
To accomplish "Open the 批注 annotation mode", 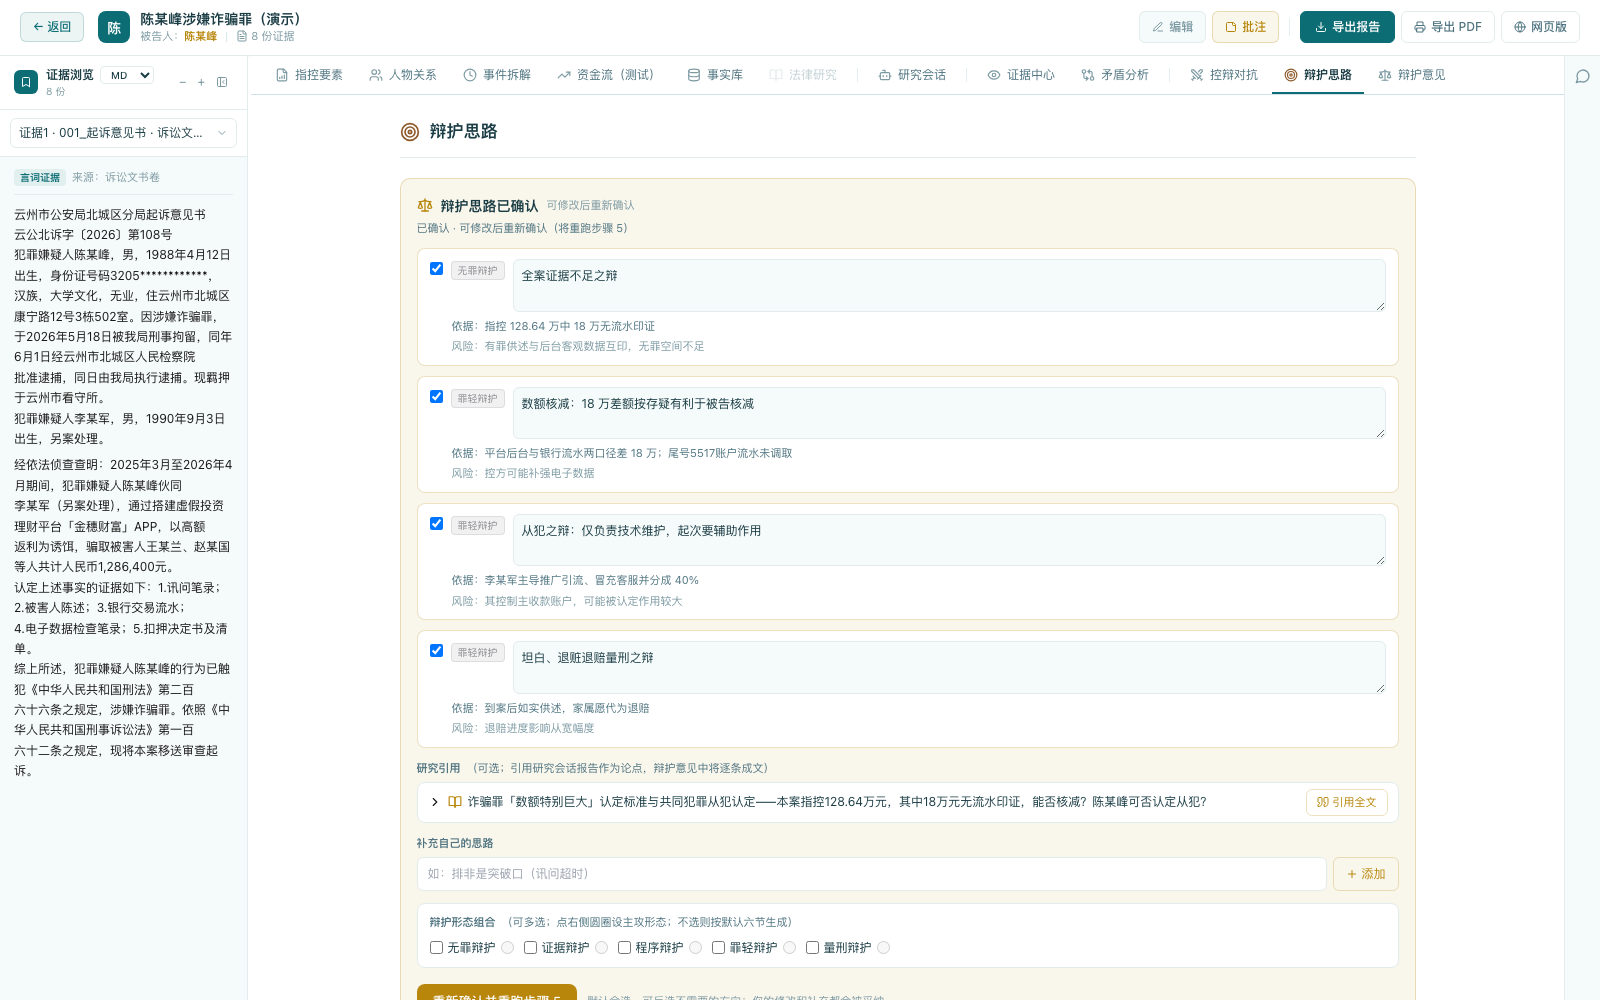I will click(x=1246, y=27).
